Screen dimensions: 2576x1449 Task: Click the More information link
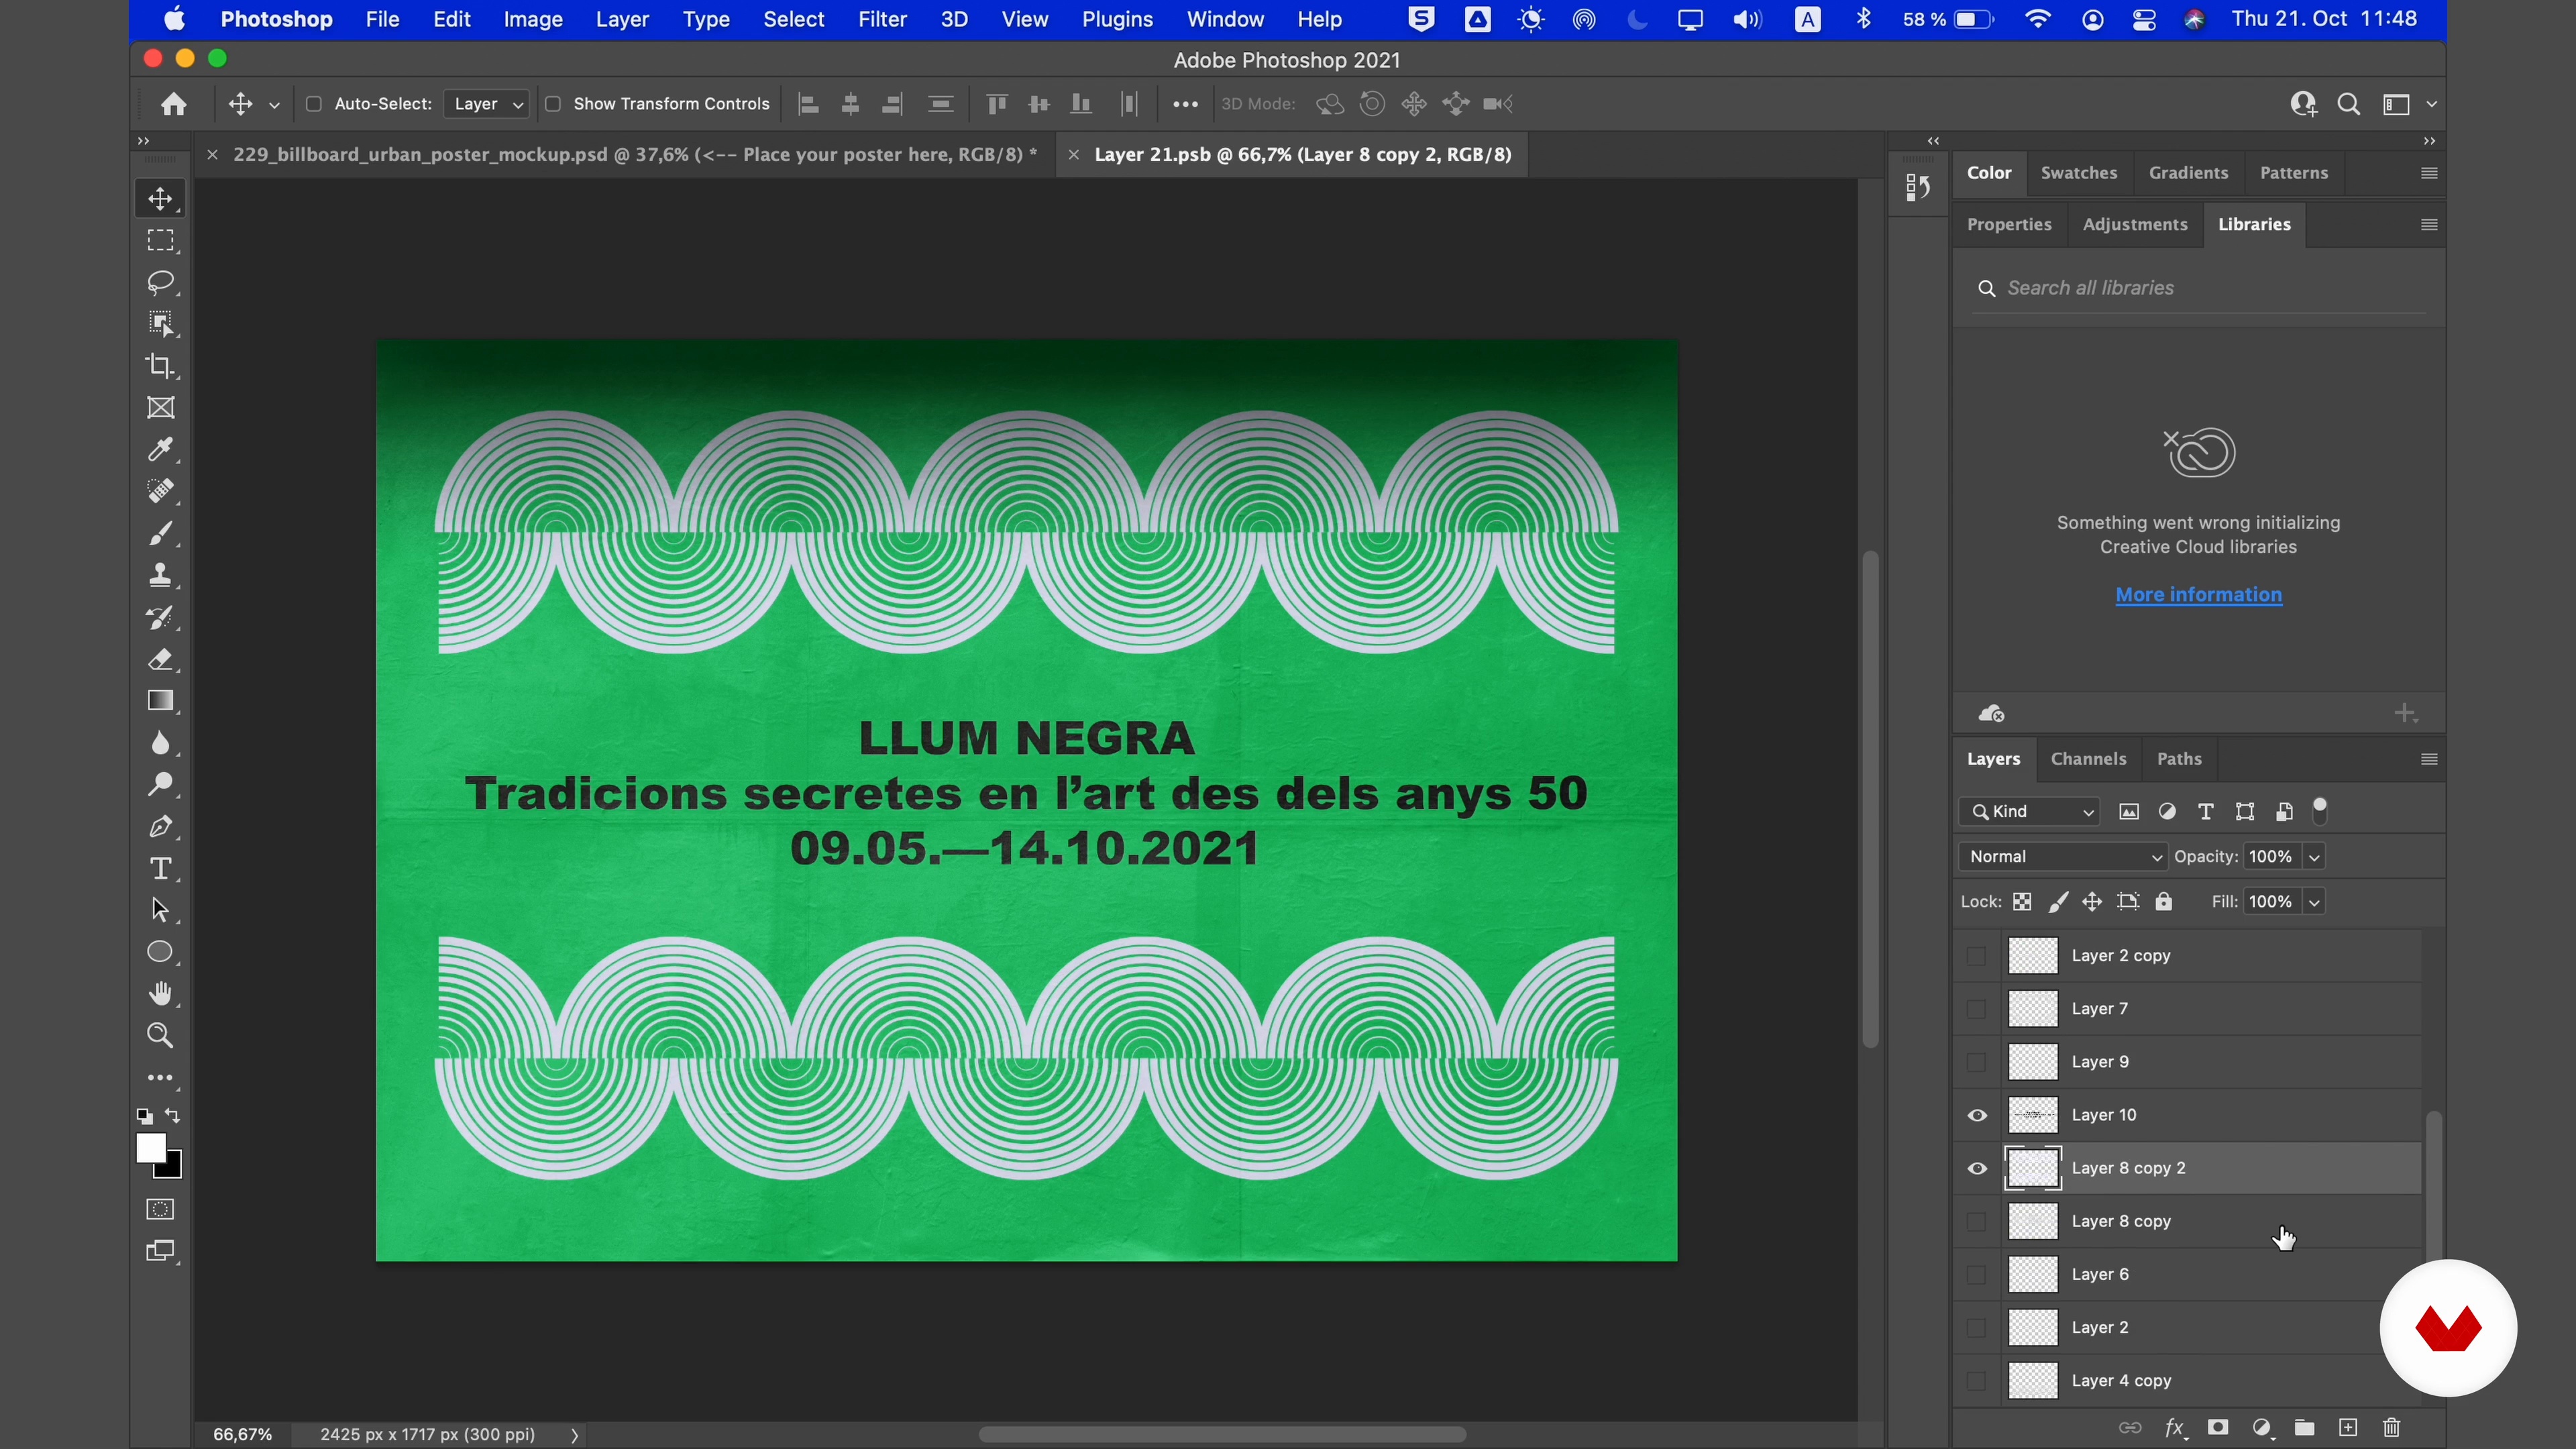coord(2198,595)
